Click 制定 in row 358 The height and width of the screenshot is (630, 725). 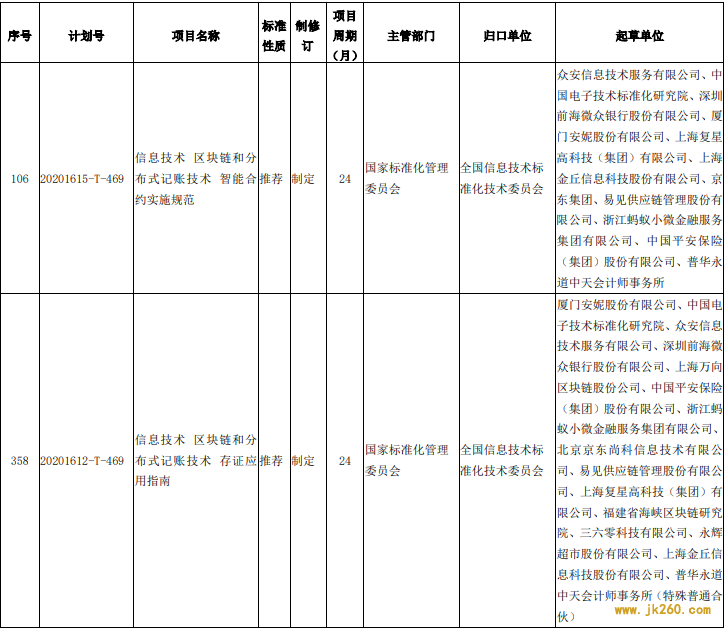click(x=303, y=460)
